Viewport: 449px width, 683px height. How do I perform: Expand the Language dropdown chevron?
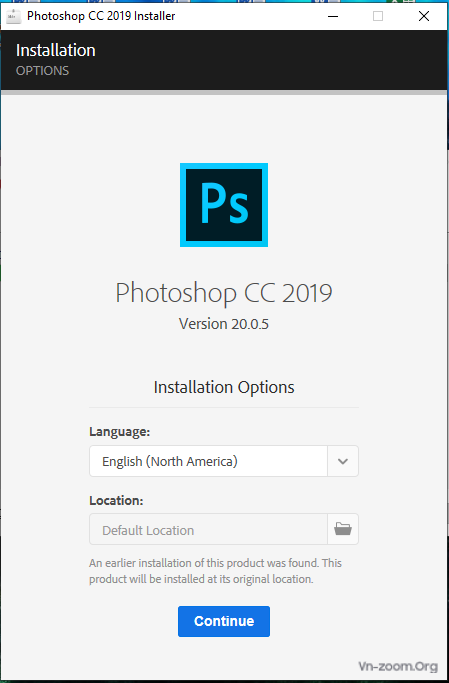tap(343, 461)
